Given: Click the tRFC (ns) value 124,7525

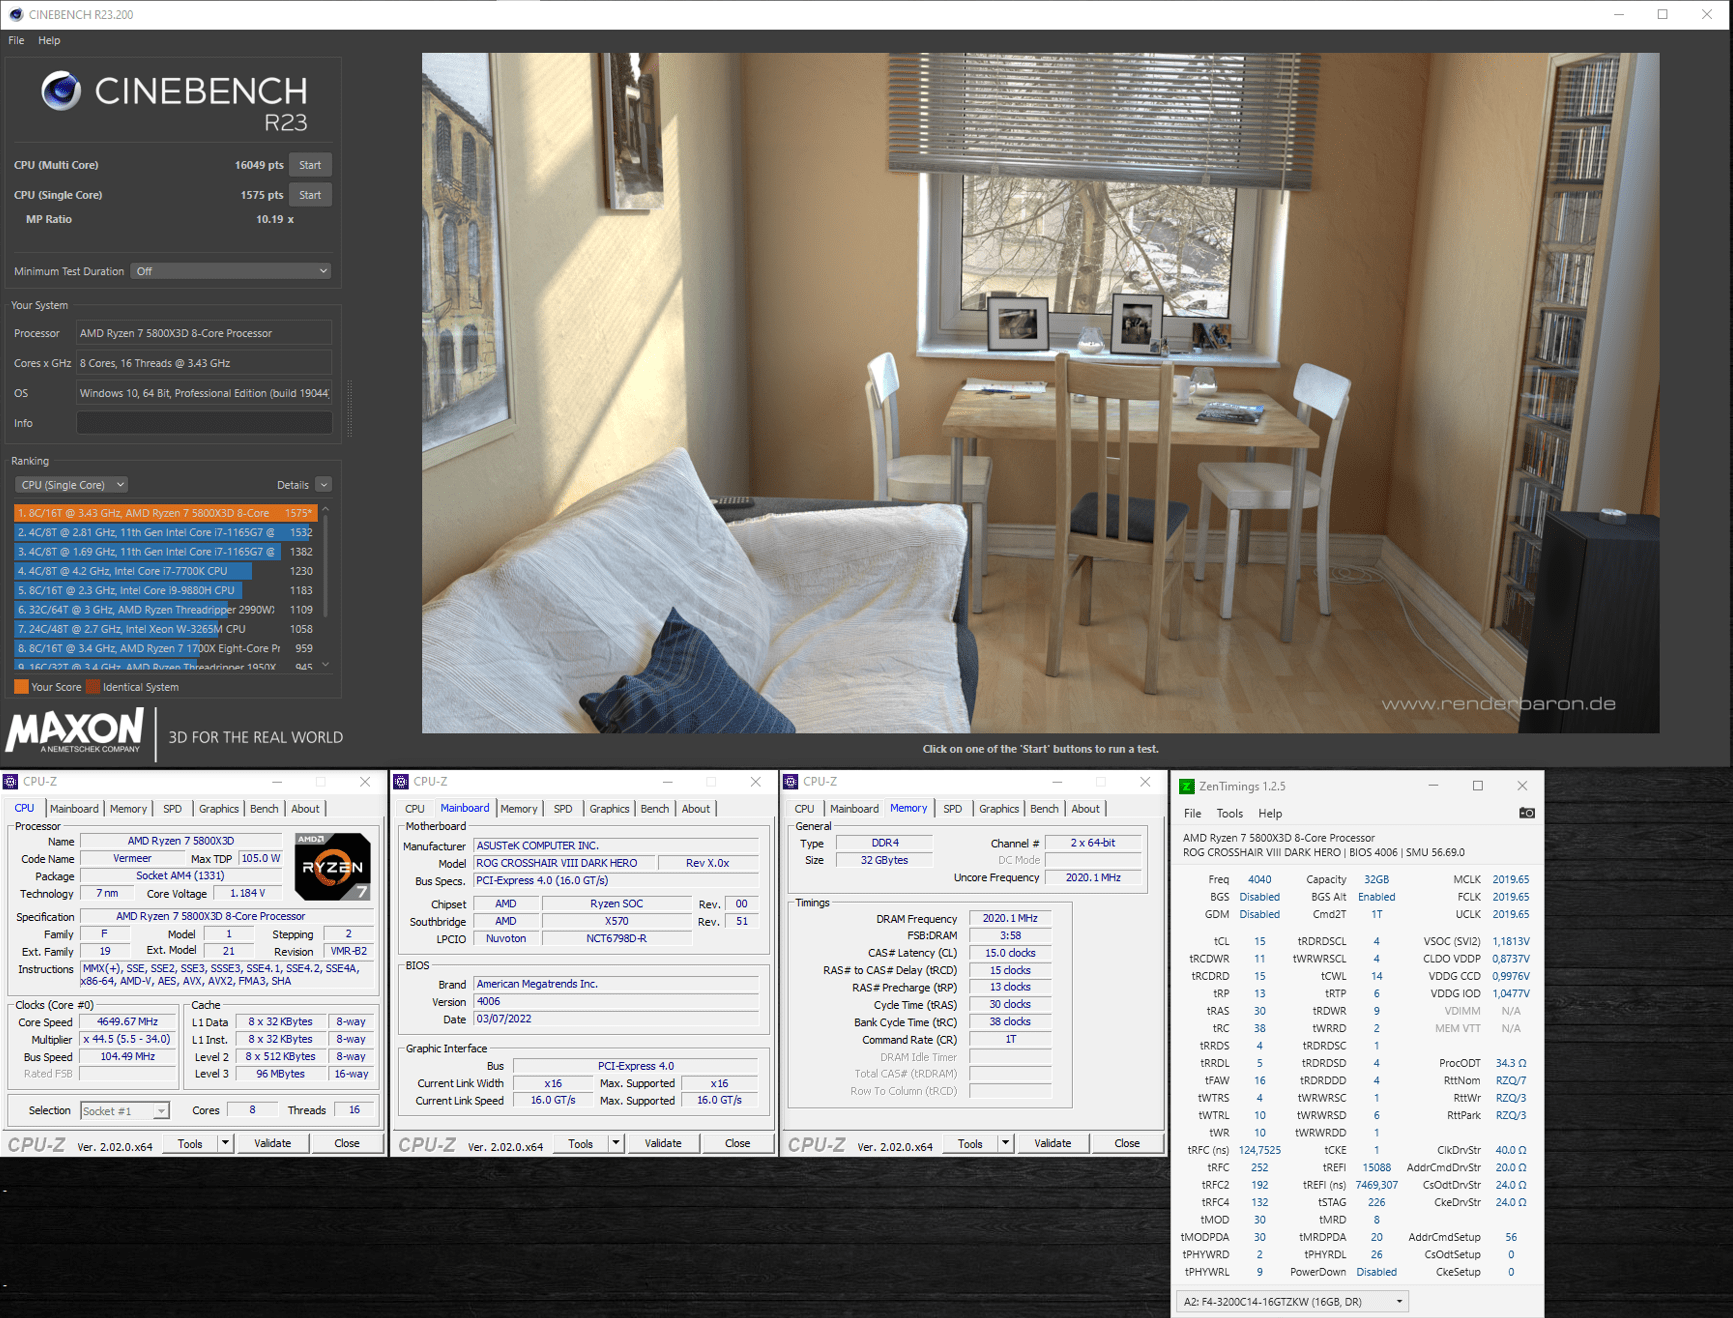Looking at the screenshot, I should point(1259,1150).
